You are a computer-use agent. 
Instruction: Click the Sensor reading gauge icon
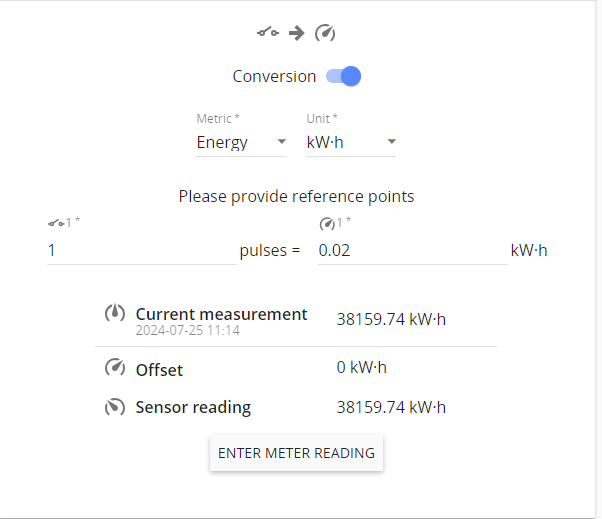click(x=116, y=407)
